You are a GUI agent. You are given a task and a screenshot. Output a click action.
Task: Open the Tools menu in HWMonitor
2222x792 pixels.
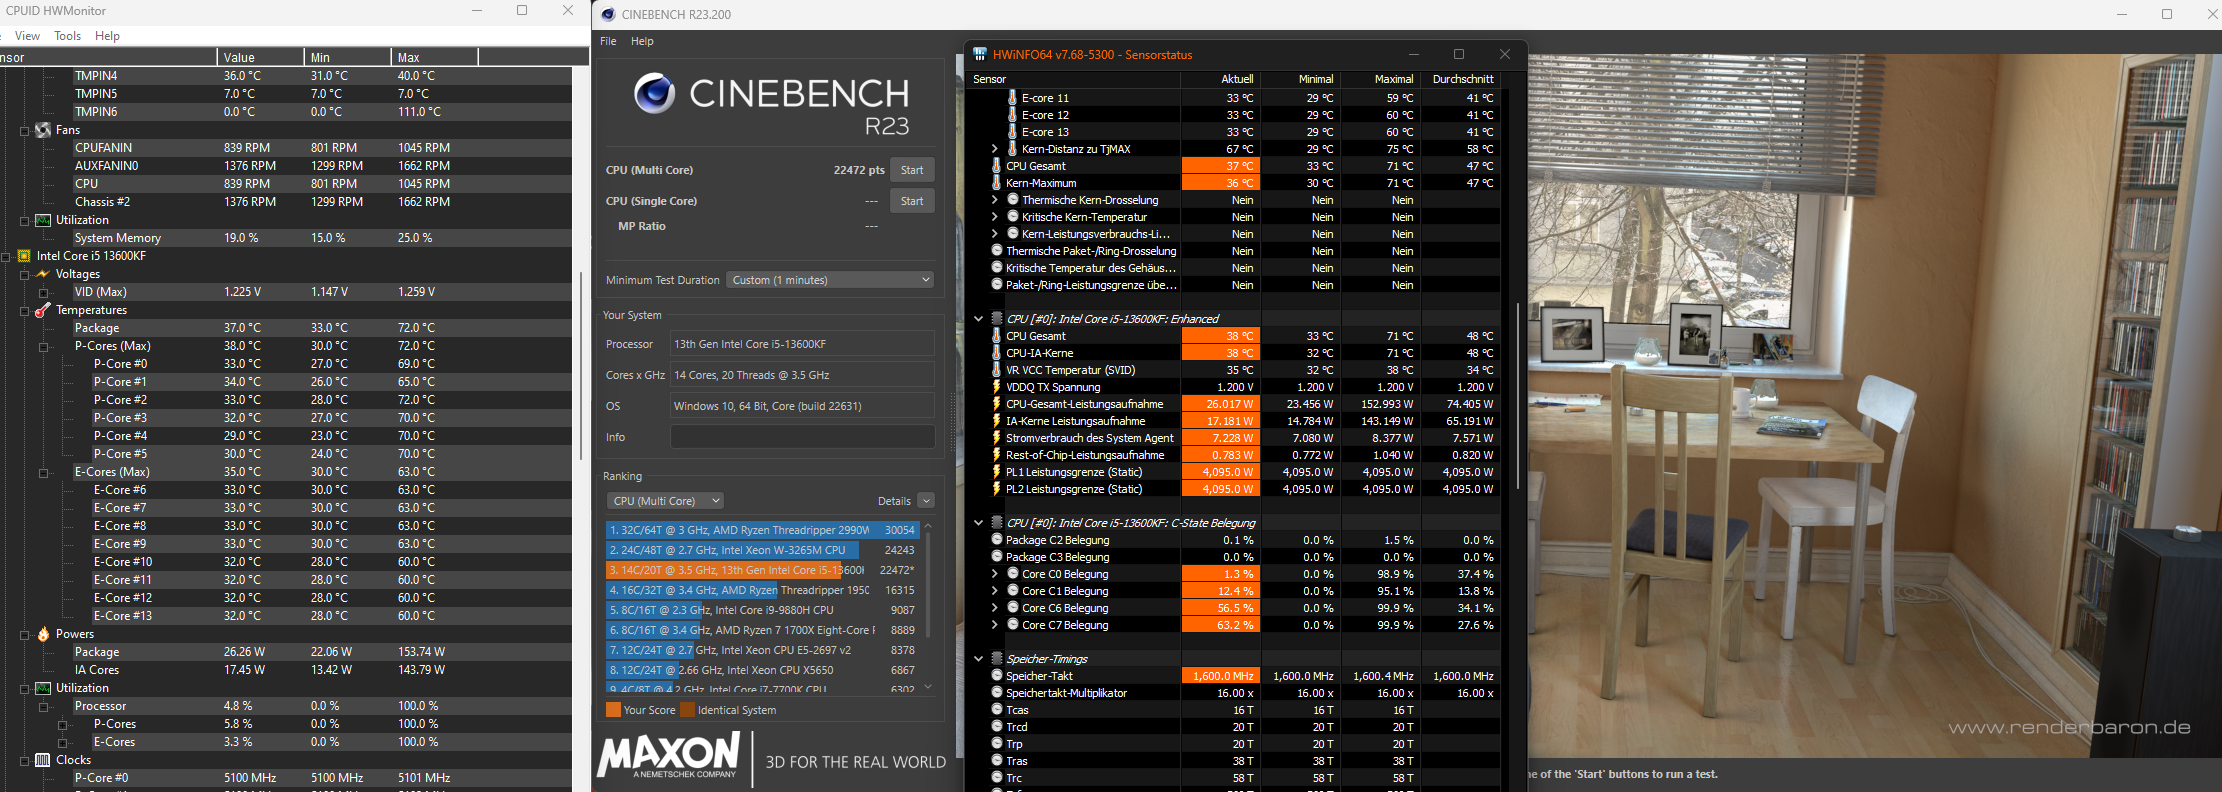[x=68, y=36]
